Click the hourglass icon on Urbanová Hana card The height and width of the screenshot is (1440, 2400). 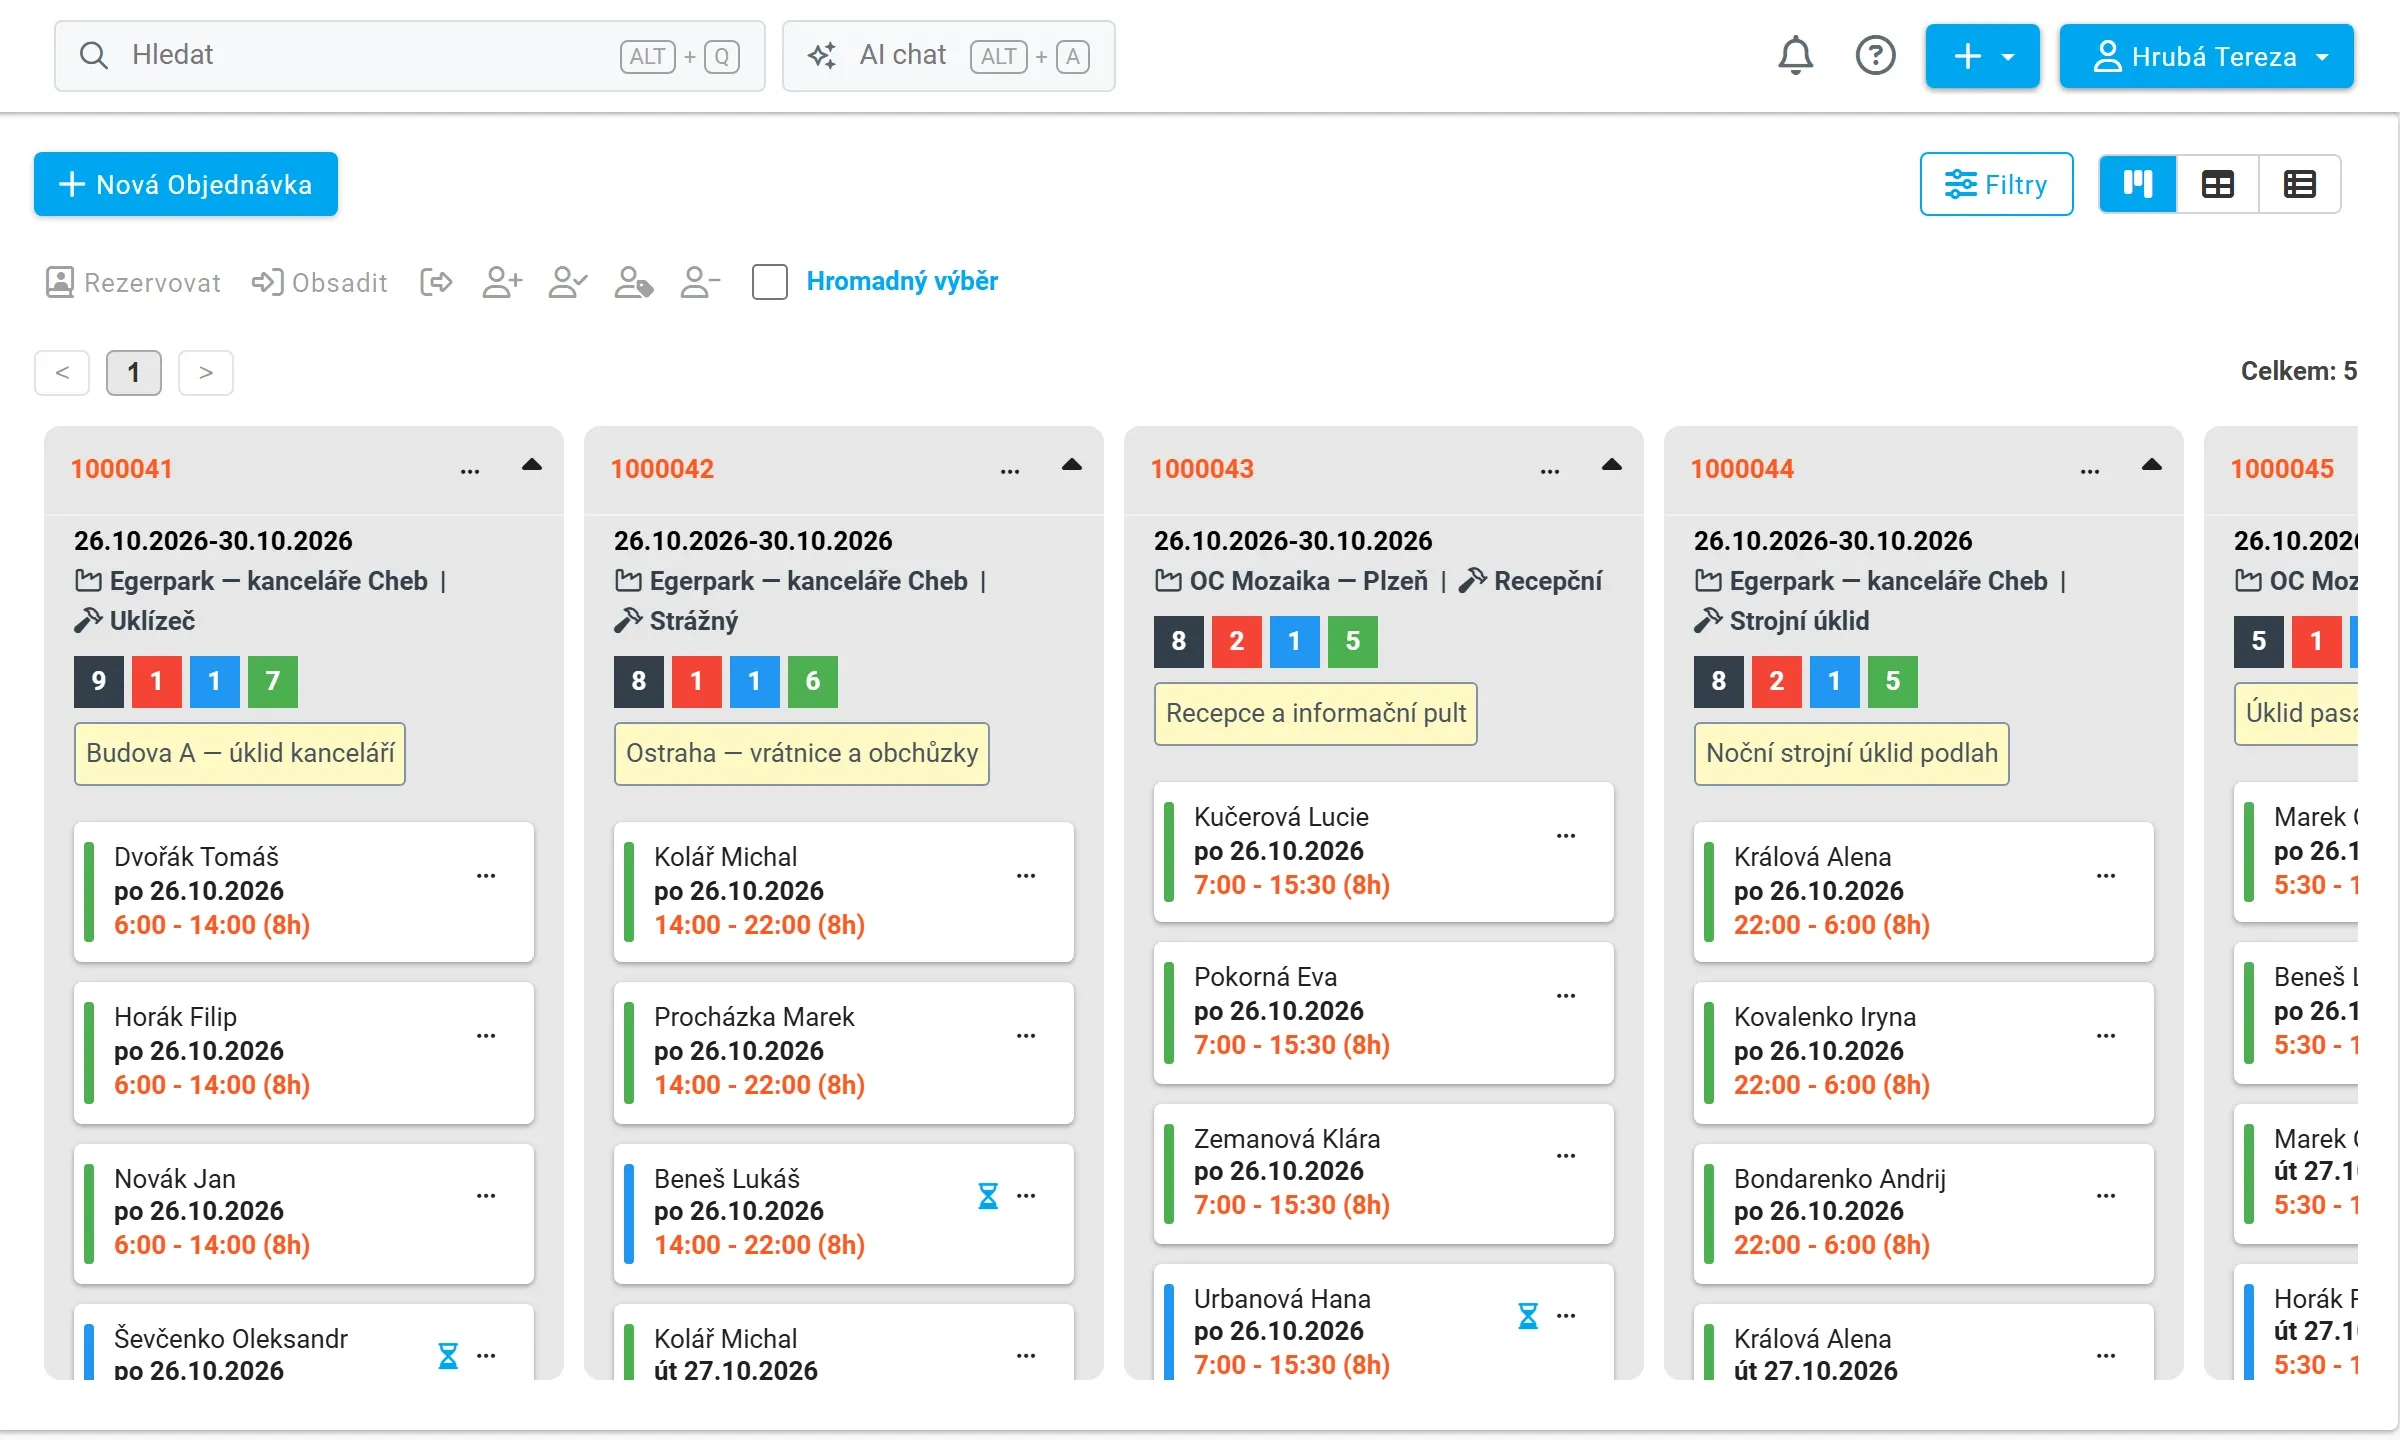tap(1528, 1316)
